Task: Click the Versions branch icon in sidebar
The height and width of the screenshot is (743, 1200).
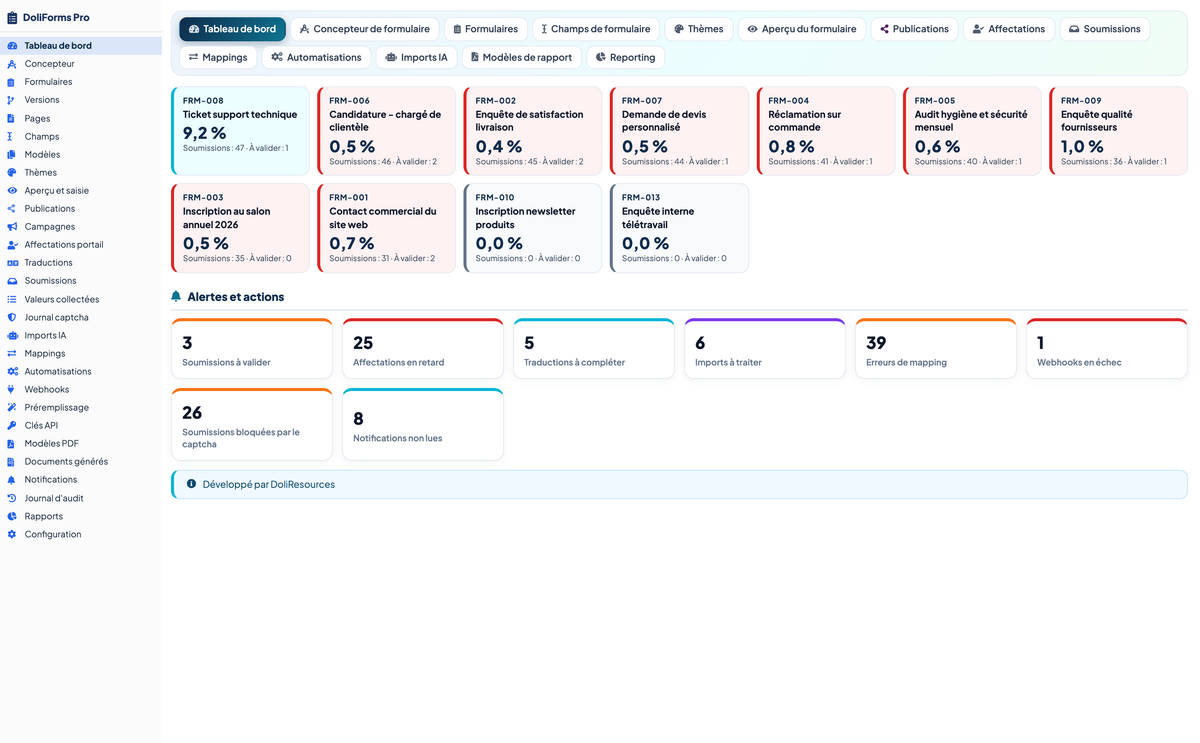Action: [12, 100]
